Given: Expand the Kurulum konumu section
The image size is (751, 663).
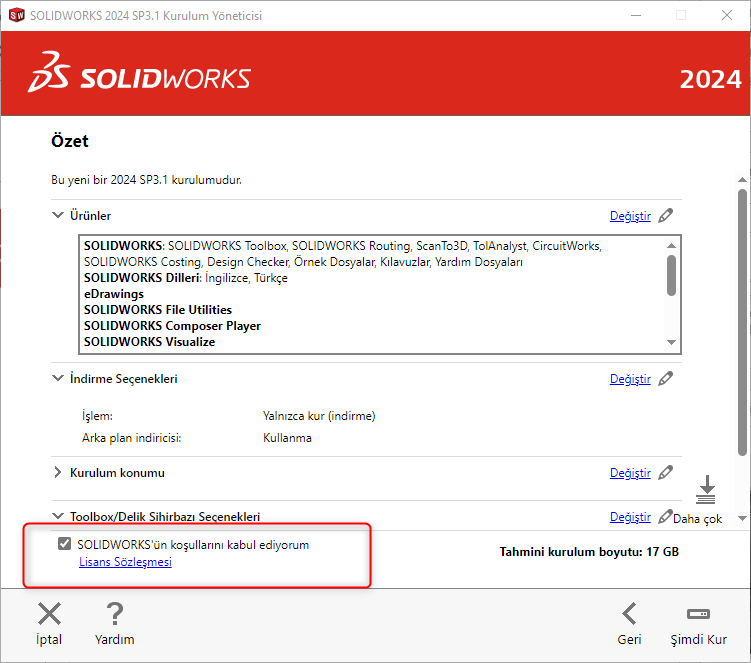Looking at the screenshot, I should [57, 472].
